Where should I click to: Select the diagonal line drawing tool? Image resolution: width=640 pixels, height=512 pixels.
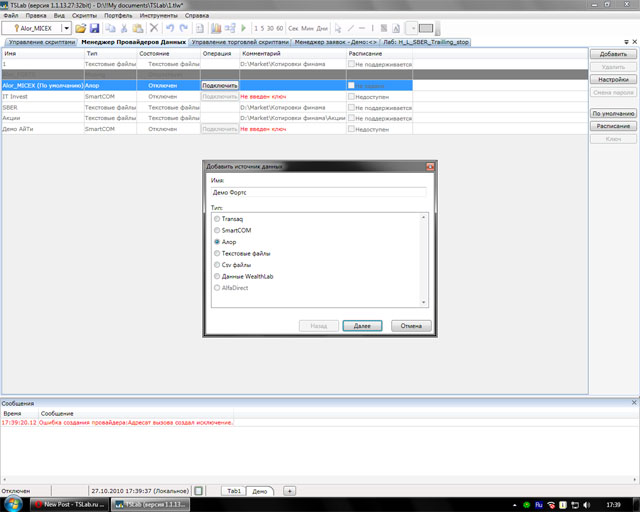351,28
